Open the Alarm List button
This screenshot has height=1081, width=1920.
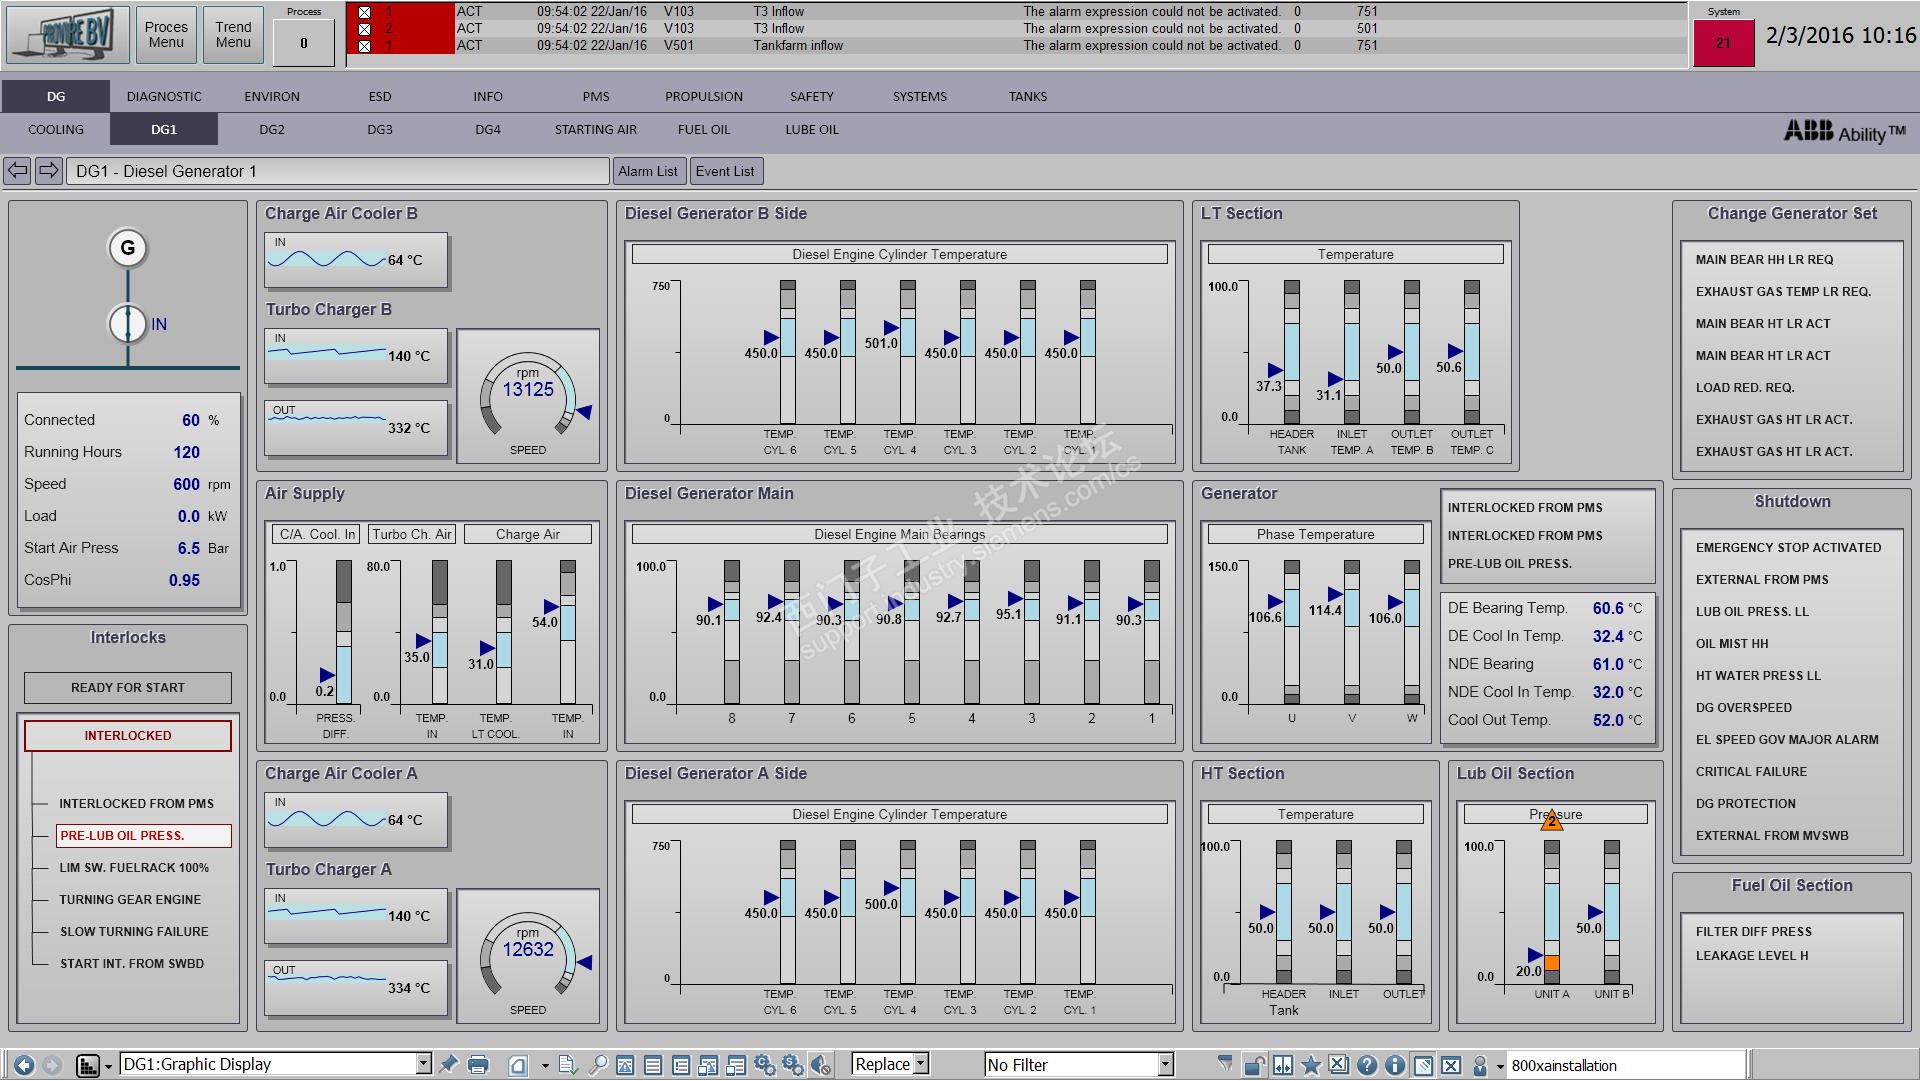pos(647,171)
